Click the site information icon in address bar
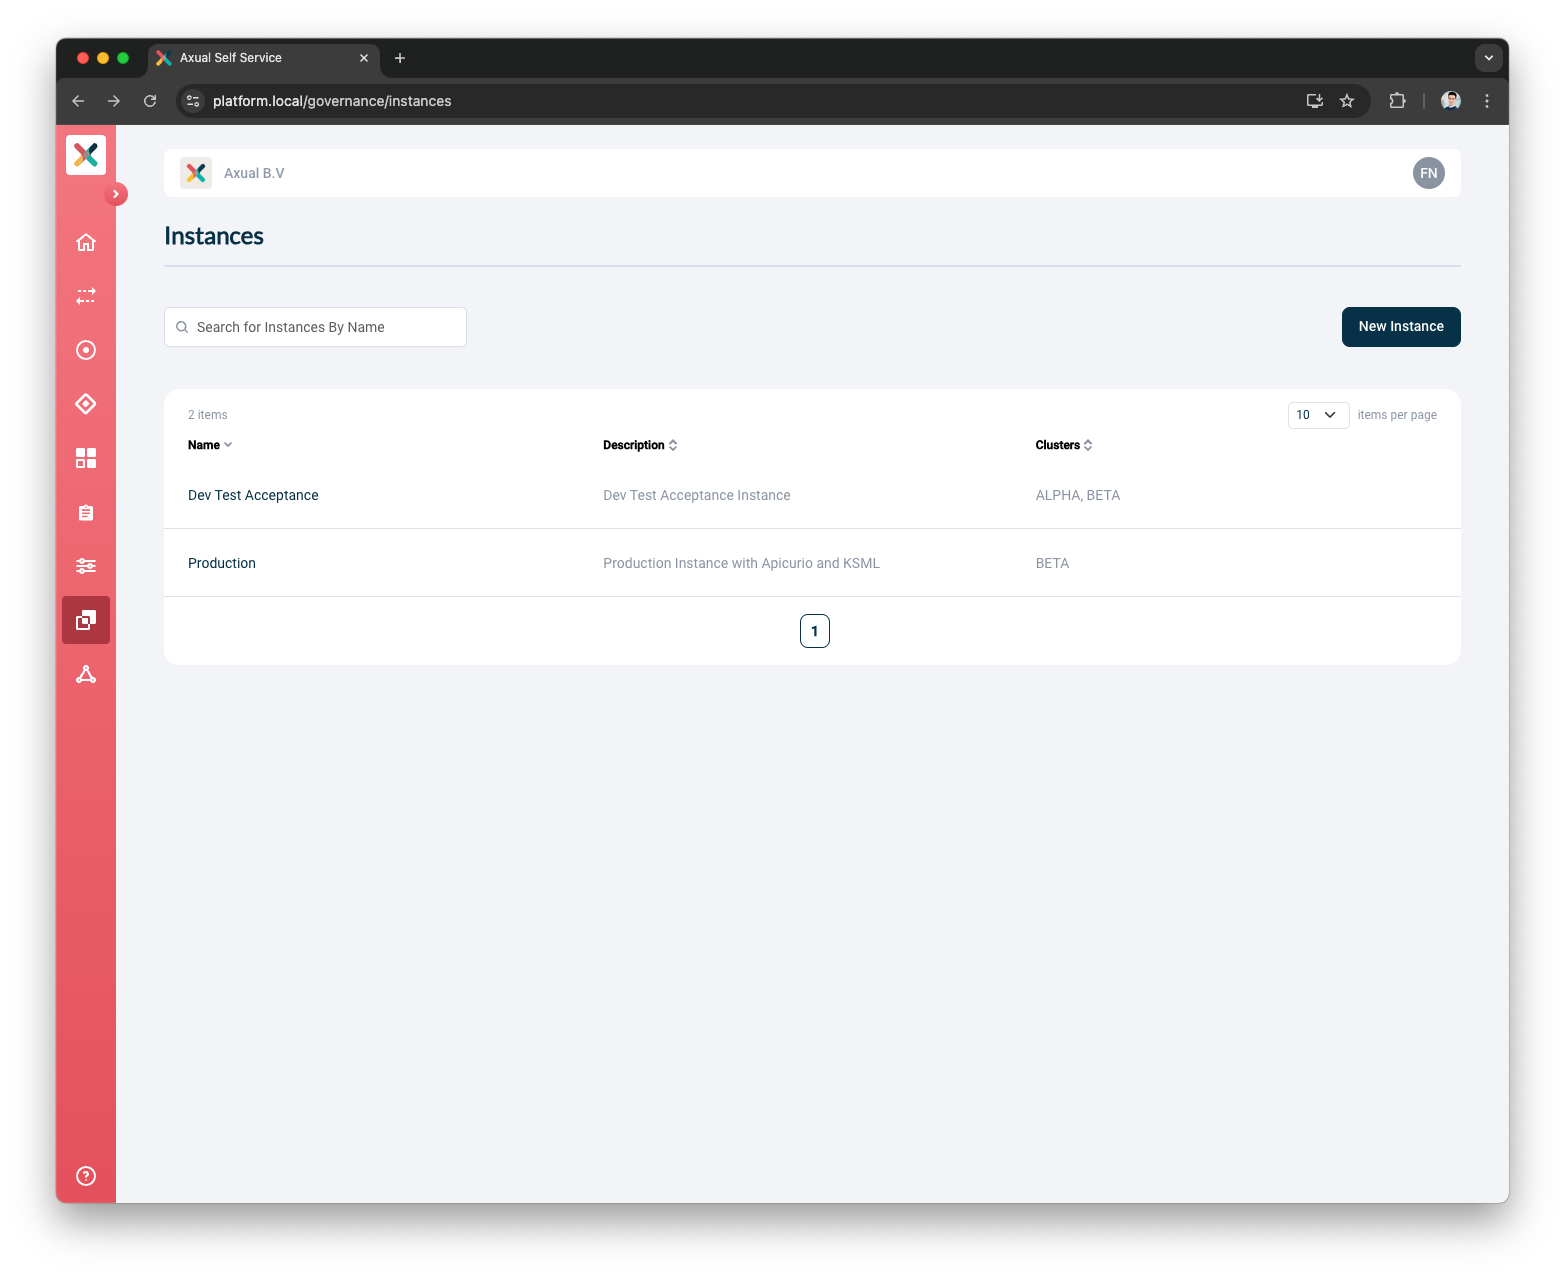 [193, 101]
